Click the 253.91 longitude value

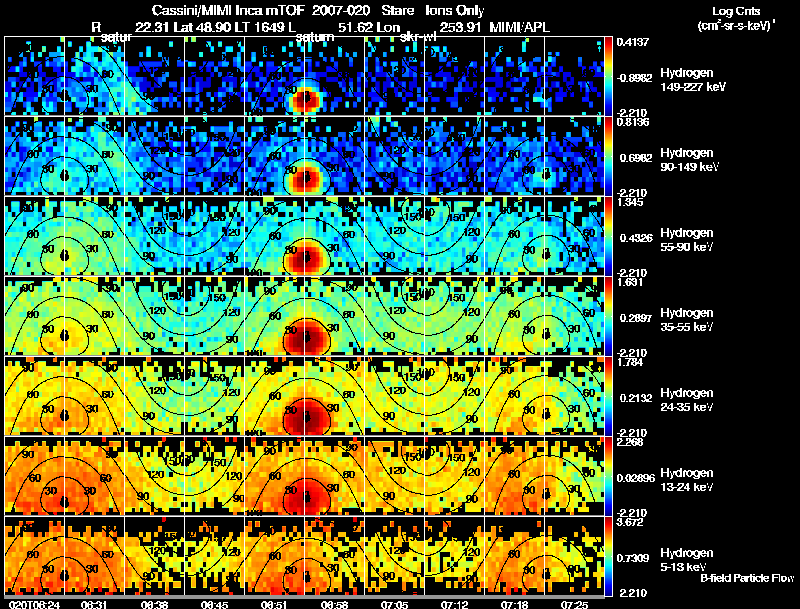(x=460, y=27)
